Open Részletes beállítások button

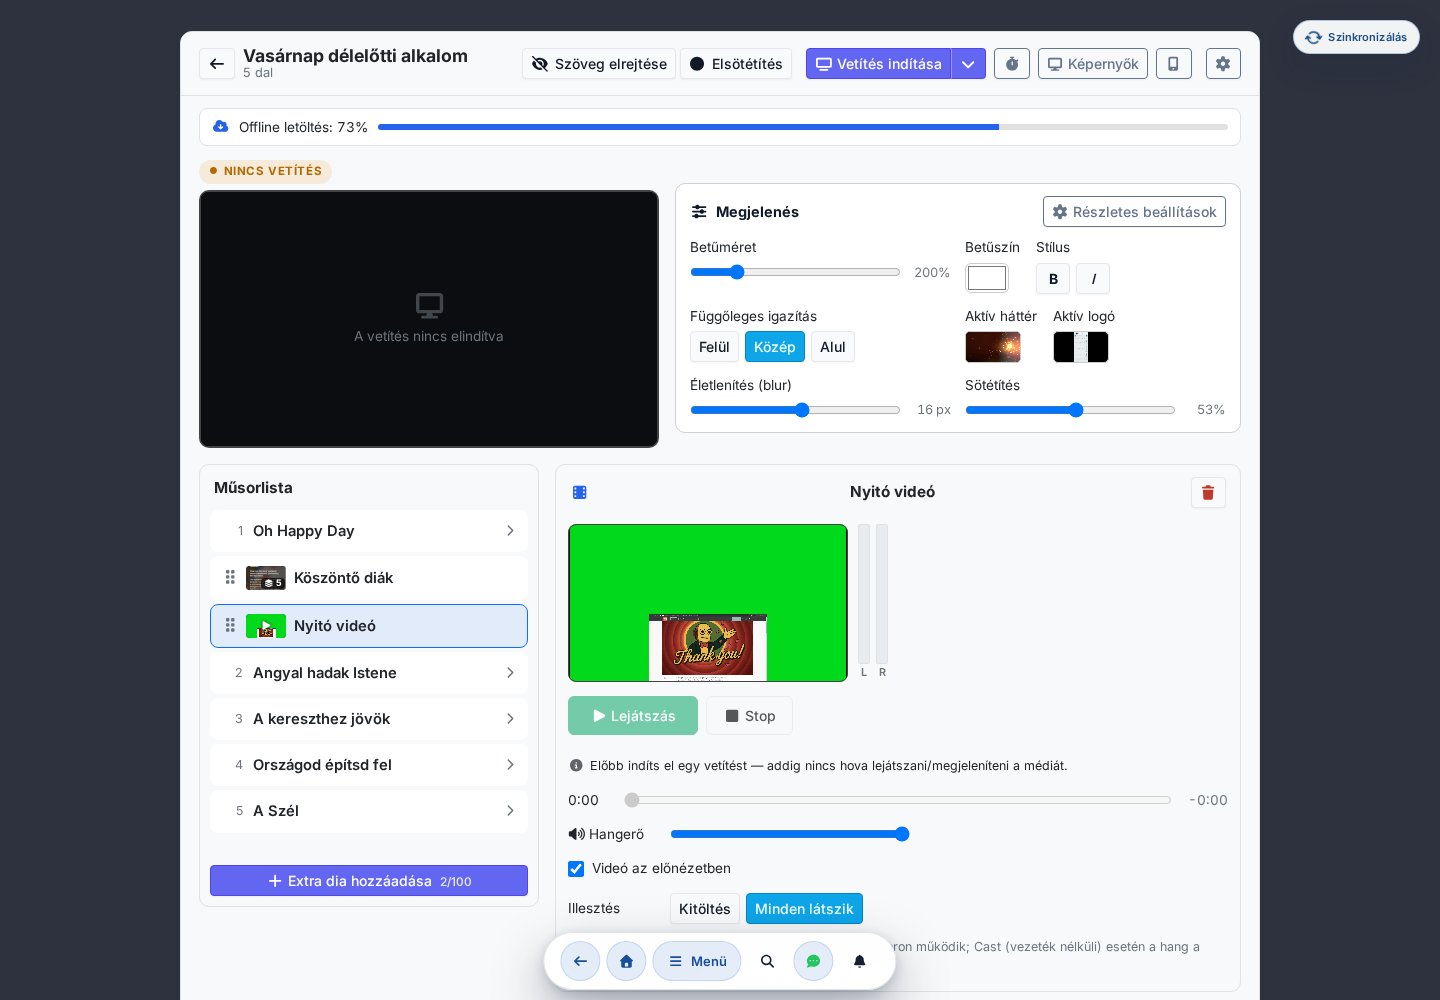(x=1134, y=212)
